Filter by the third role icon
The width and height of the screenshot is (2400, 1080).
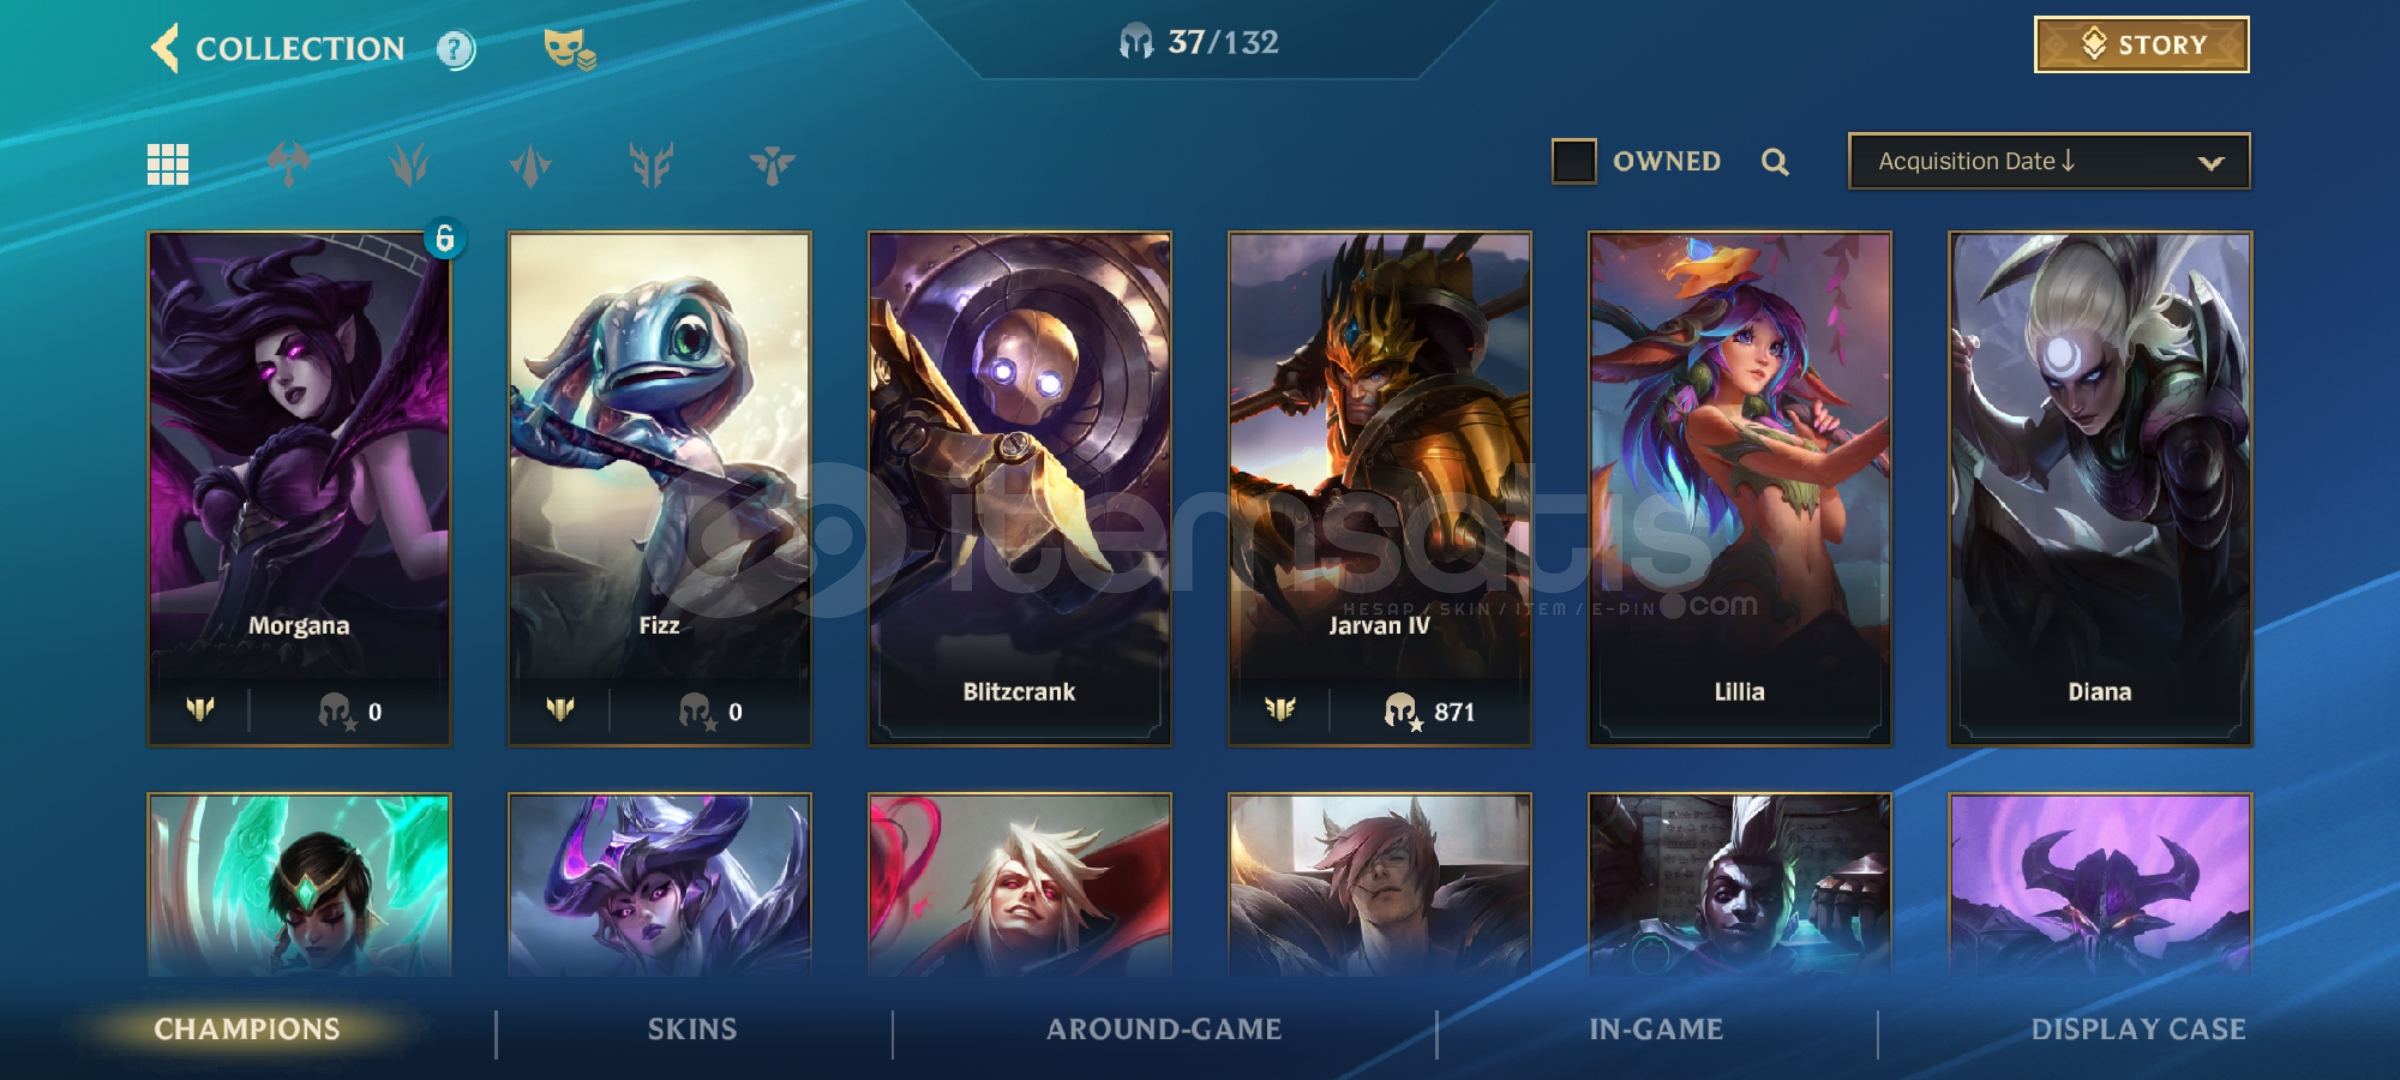tap(530, 164)
